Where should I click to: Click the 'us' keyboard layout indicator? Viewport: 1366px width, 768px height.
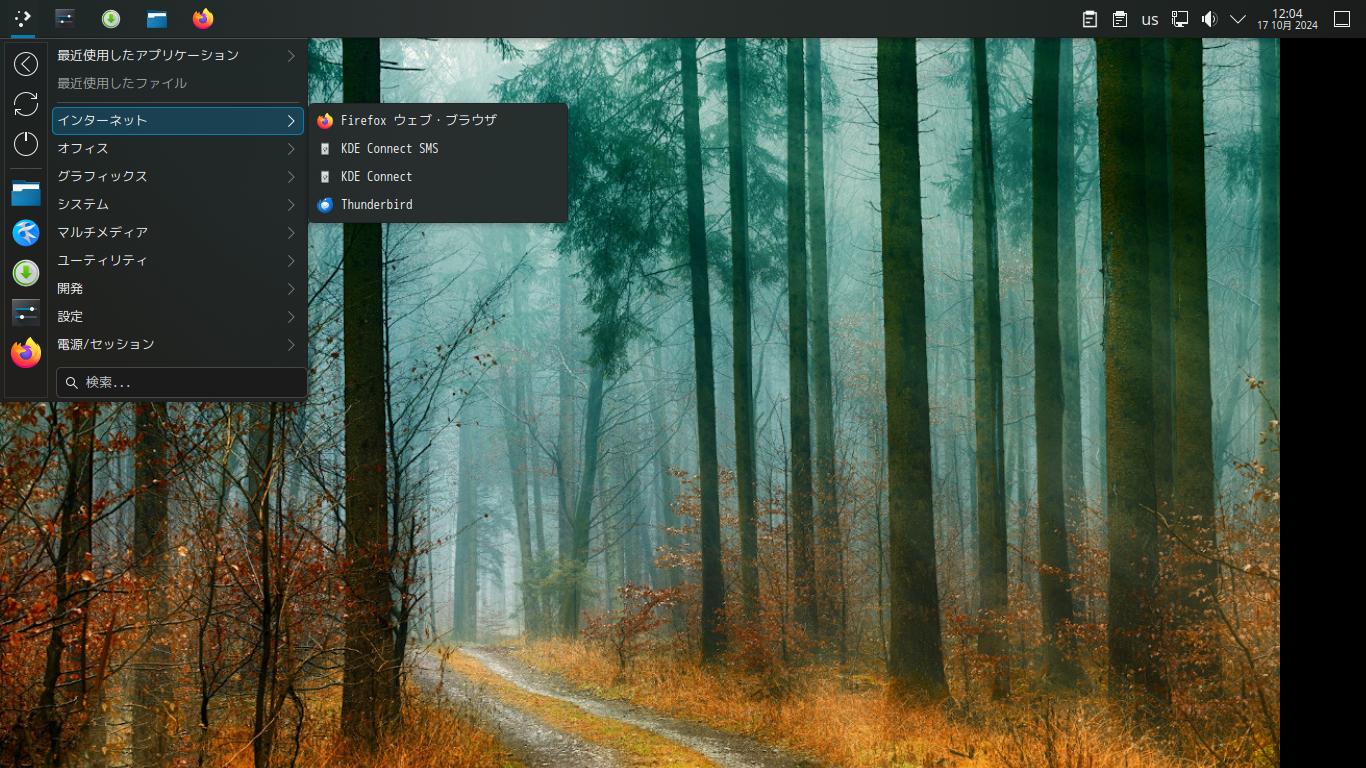click(x=1150, y=19)
